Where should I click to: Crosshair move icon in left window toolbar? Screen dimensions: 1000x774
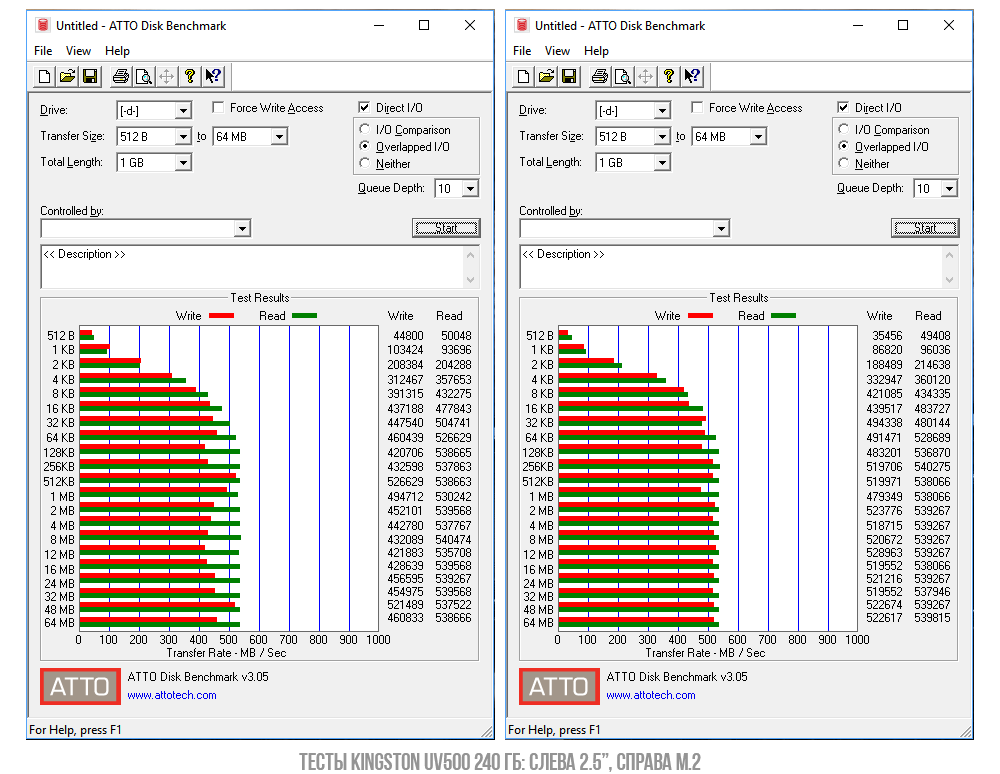(x=166, y=77)
